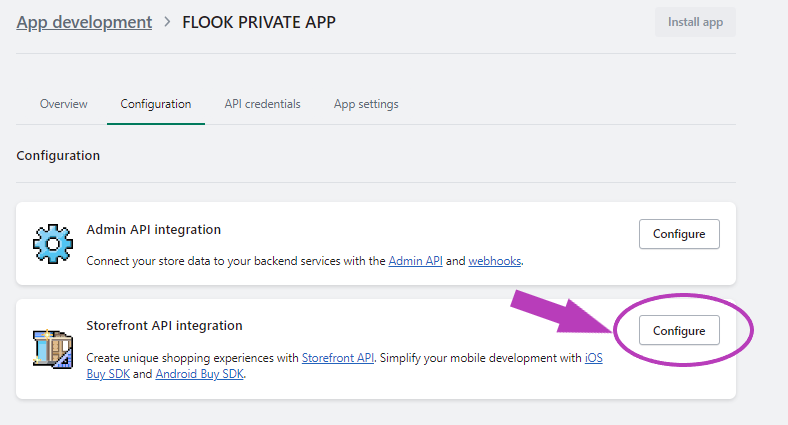Image resolution: width=788 pixels, height=425 pixels.
Task: Select the Configuration tab
Action: [x=155, y=104]
